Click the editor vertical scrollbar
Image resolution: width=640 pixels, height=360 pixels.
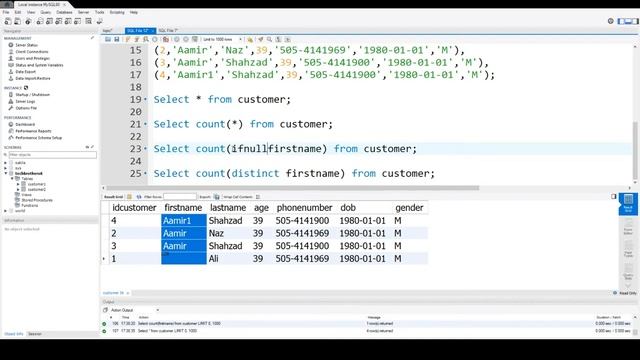point(635,151)
